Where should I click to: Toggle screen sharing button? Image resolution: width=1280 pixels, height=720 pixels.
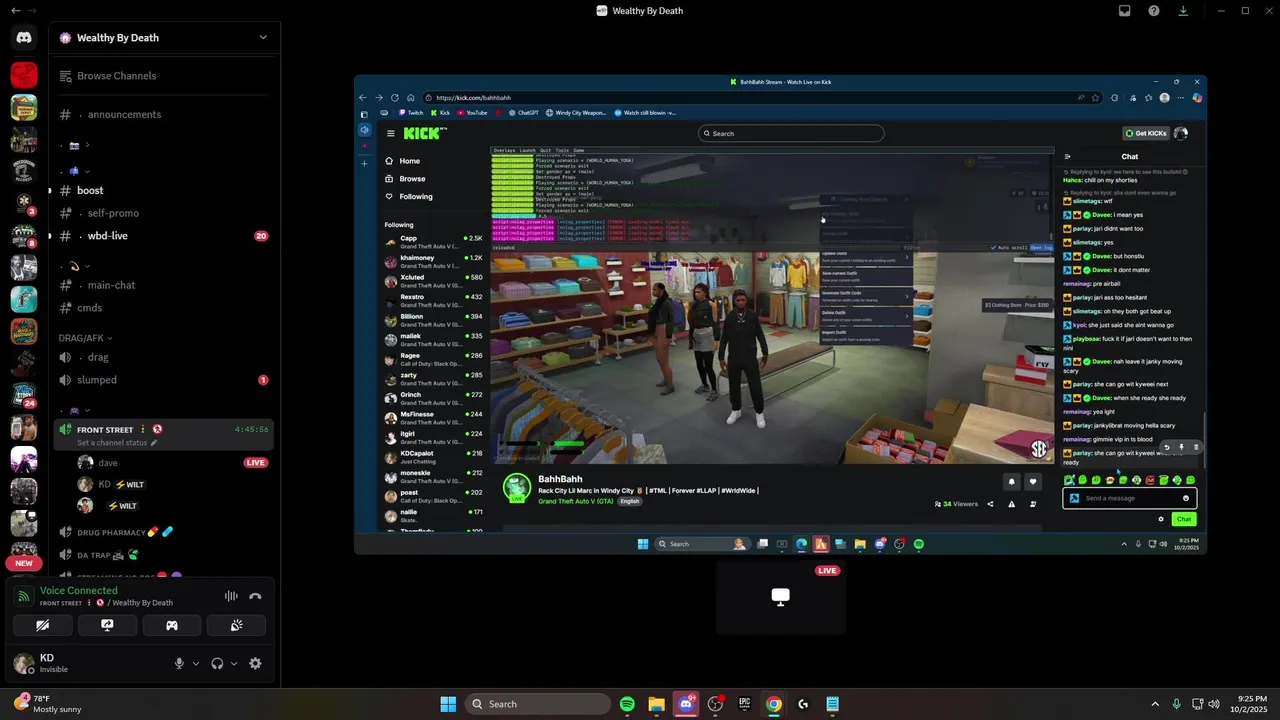click(107, 625)
